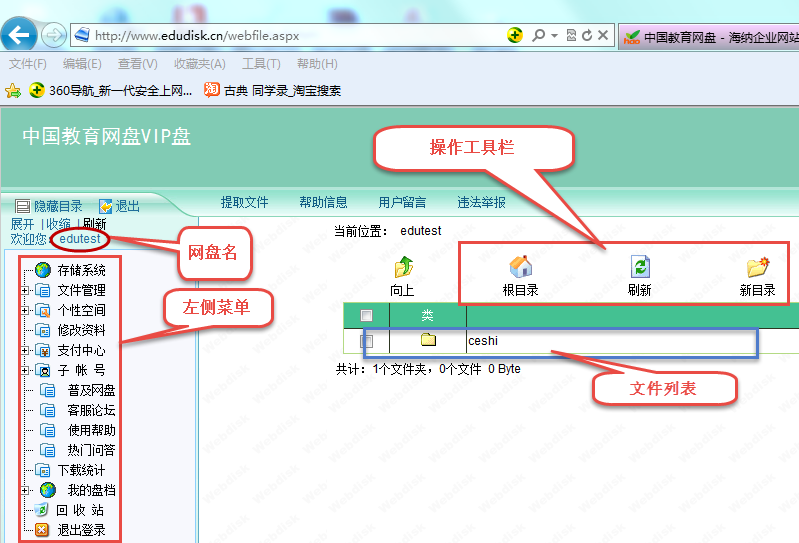The height and width of the screenshot is (543, 799).
Task: Toggle the select-all checkbox in the table header
Action: [366, 315]
